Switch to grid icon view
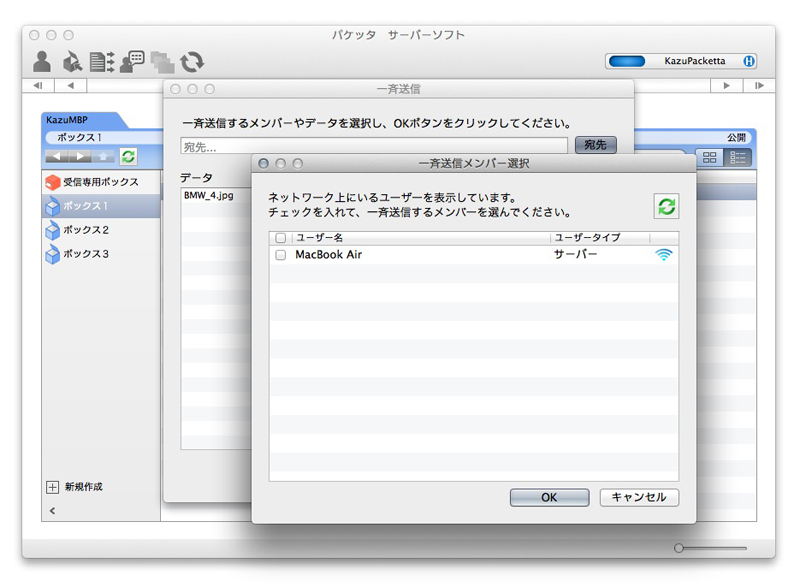800x587 pixels. pyautogui.click(x=709, y=157)
